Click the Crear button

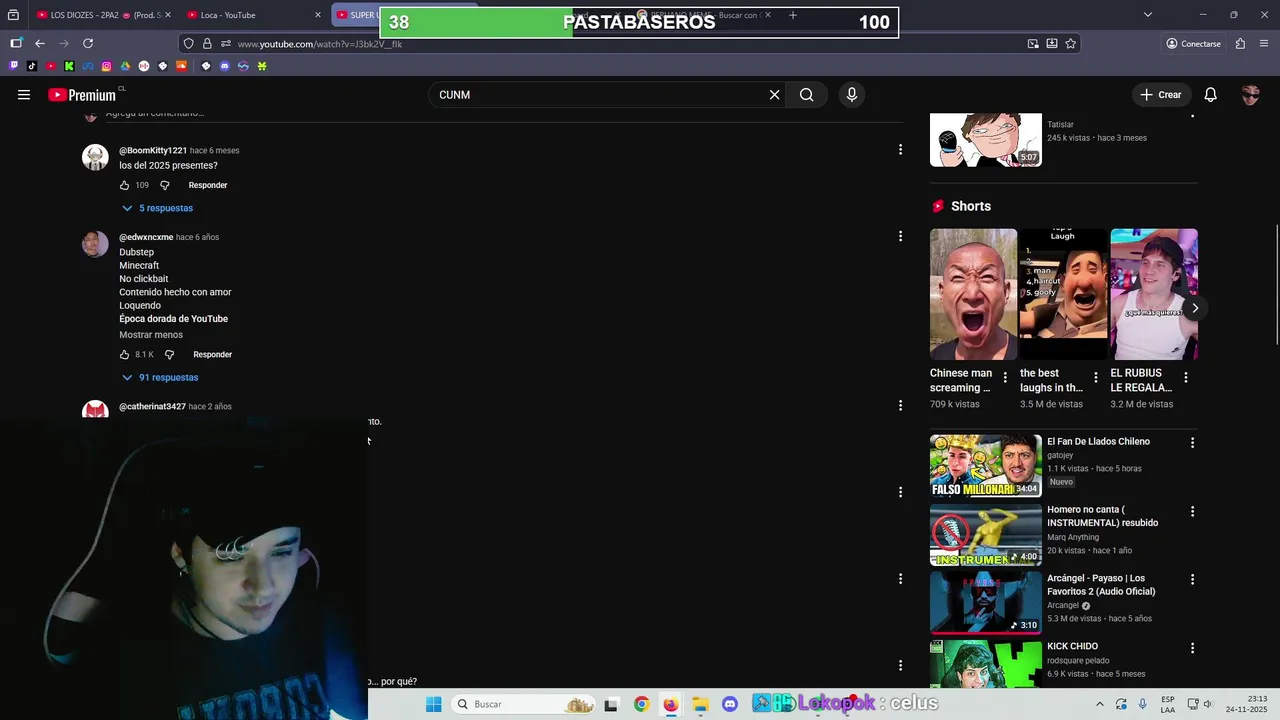[x=1161, y=95]
